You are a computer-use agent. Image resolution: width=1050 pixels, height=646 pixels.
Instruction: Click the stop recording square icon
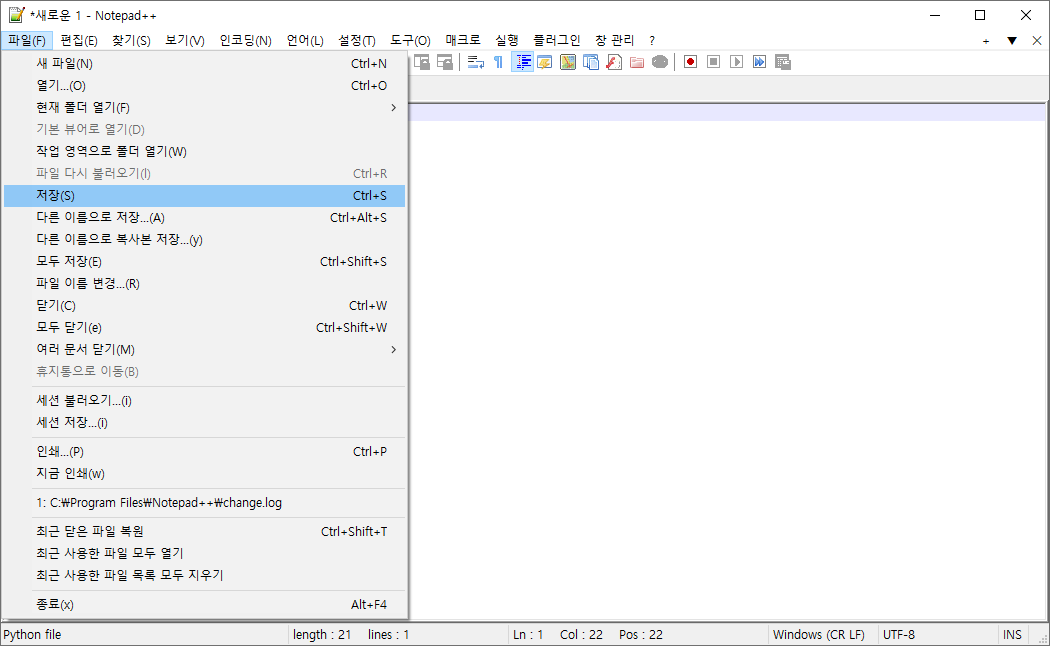(x=714, y=62)
